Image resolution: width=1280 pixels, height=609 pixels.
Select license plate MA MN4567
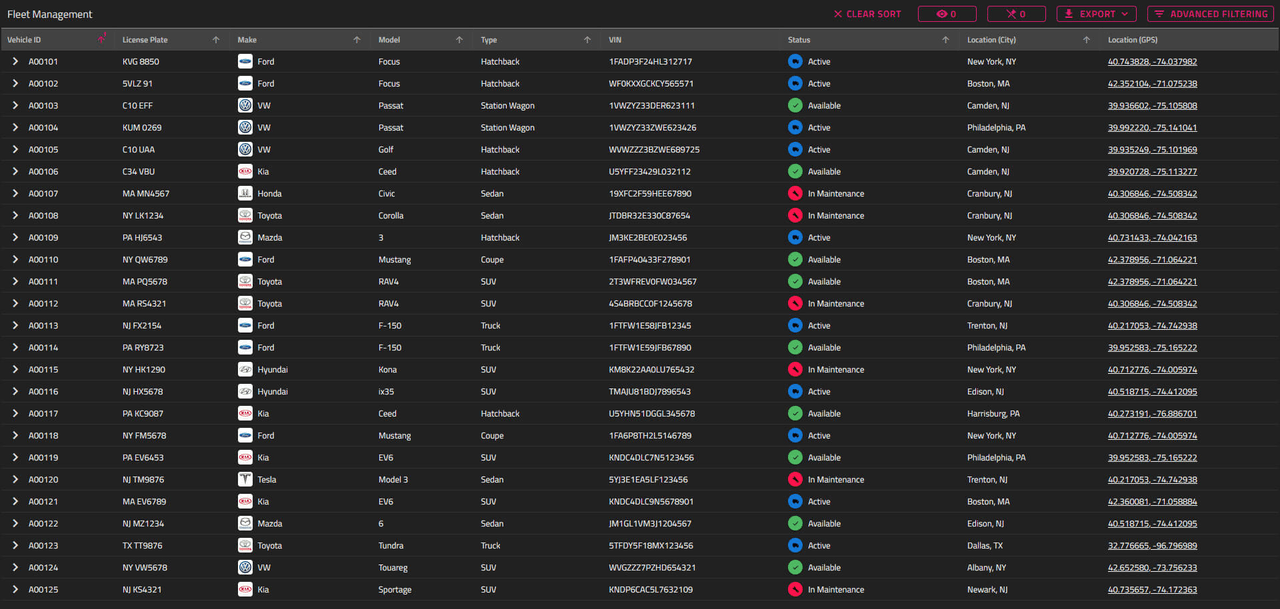click(146, 193)
